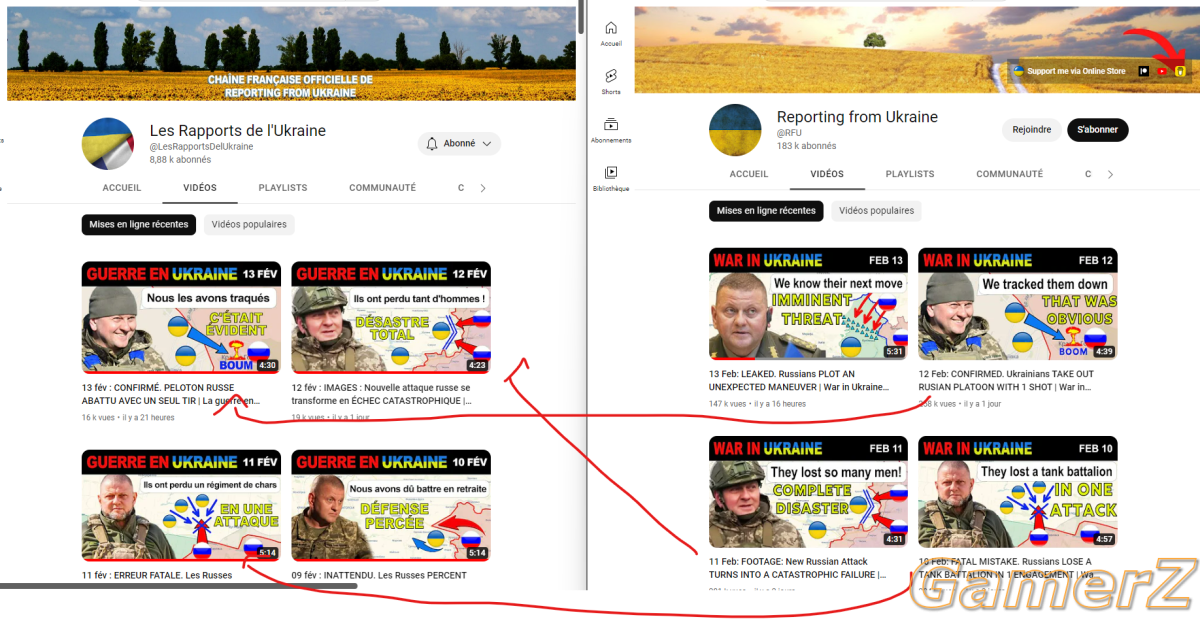Show more tabs with the right window chevron arrow
The image size is (1200, 619).
click(x=1110, y=174)
